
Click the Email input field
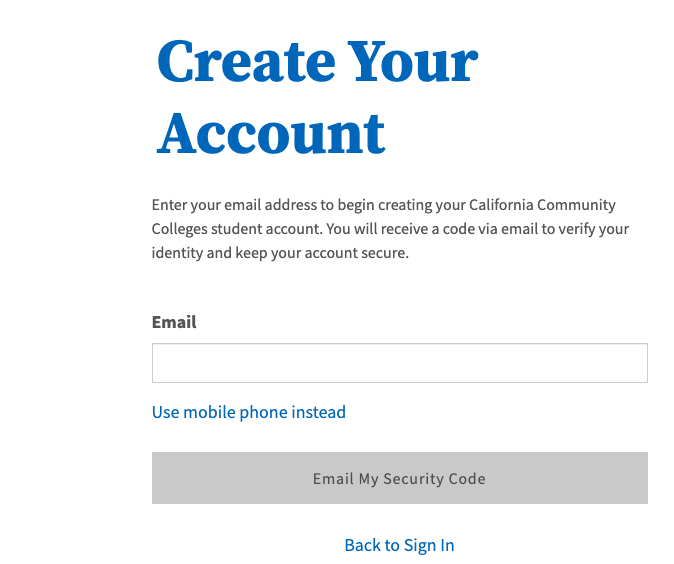399,363
